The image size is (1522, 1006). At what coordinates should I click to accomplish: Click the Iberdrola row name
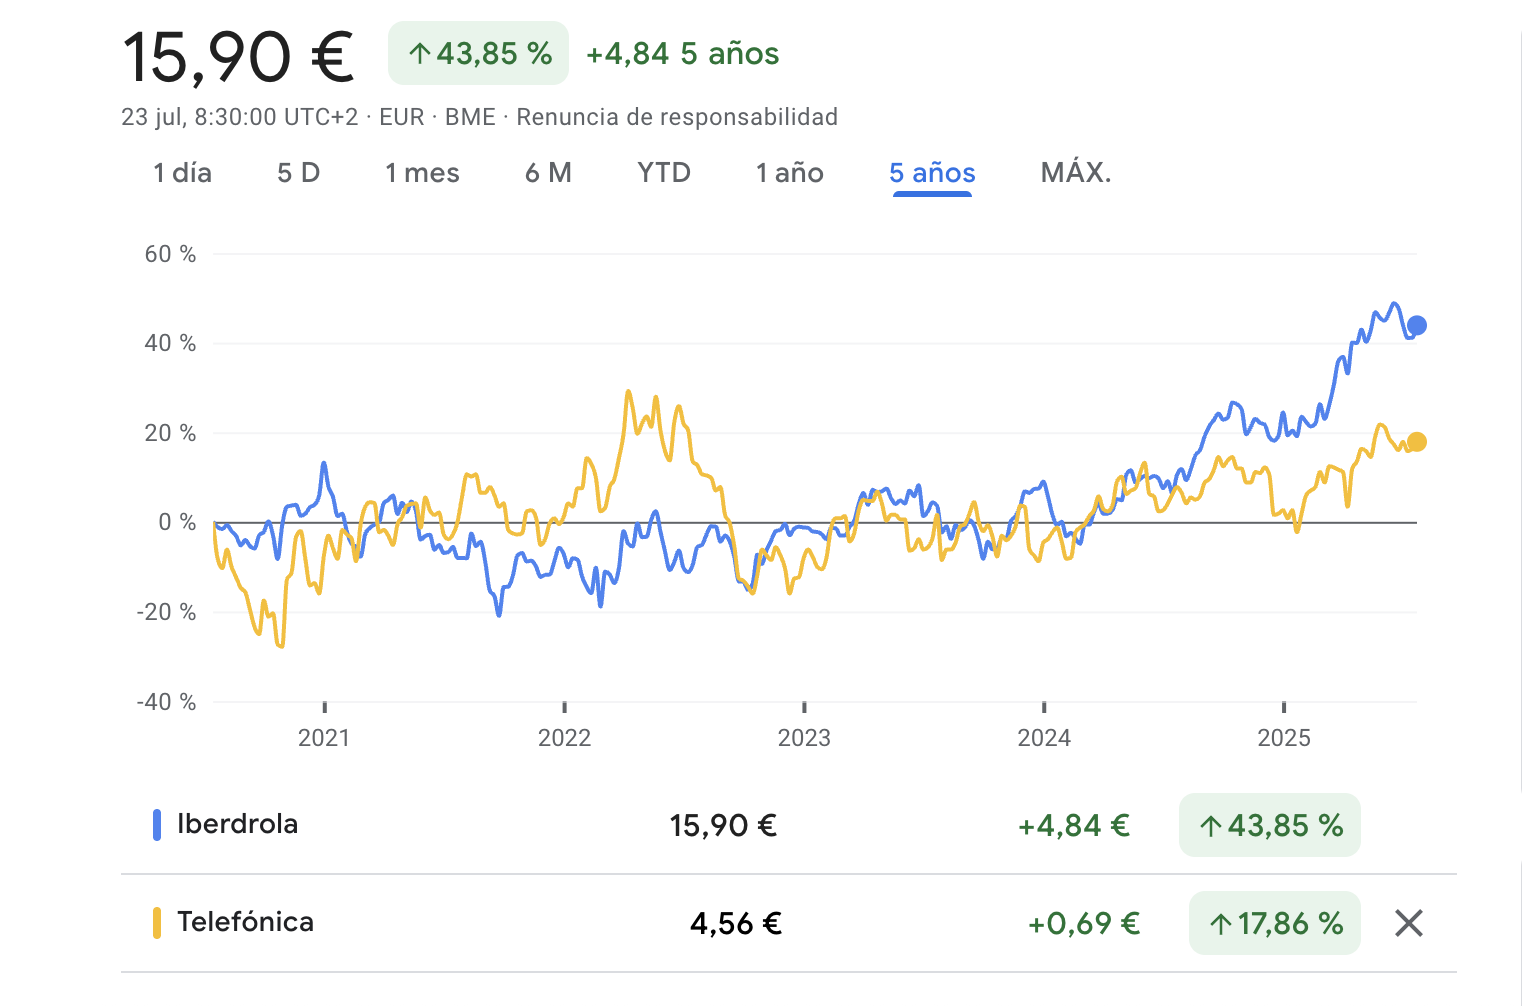tap(237, 824)
